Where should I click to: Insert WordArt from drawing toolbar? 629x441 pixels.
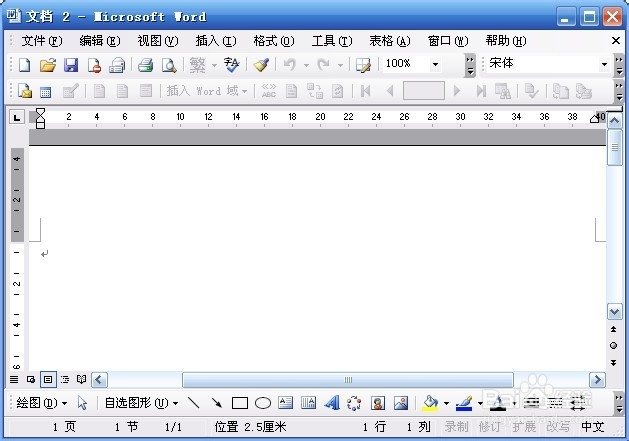pyautogui.click(x=332, y=402)
